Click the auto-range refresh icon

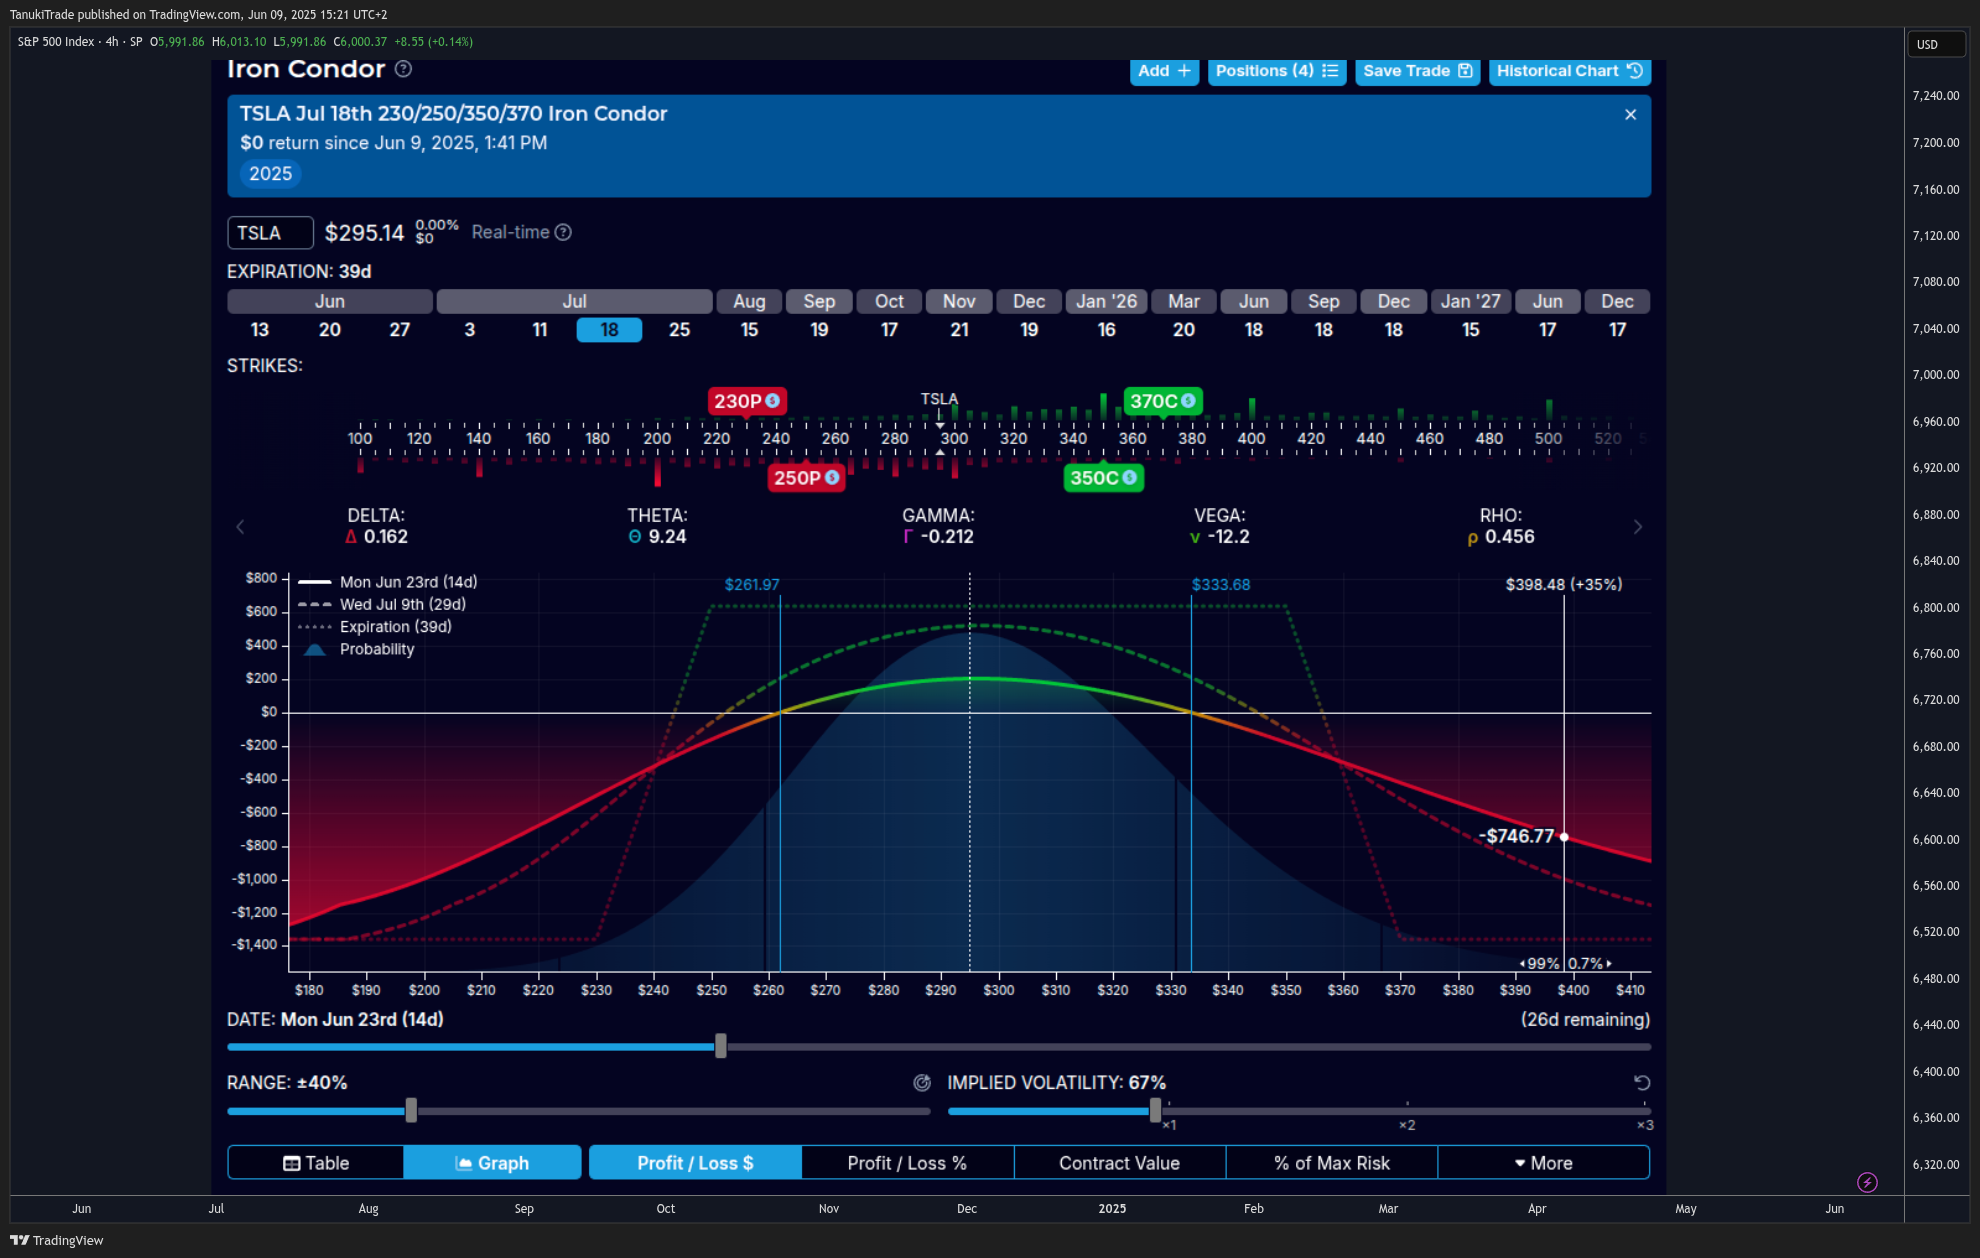click(922, 1083)
